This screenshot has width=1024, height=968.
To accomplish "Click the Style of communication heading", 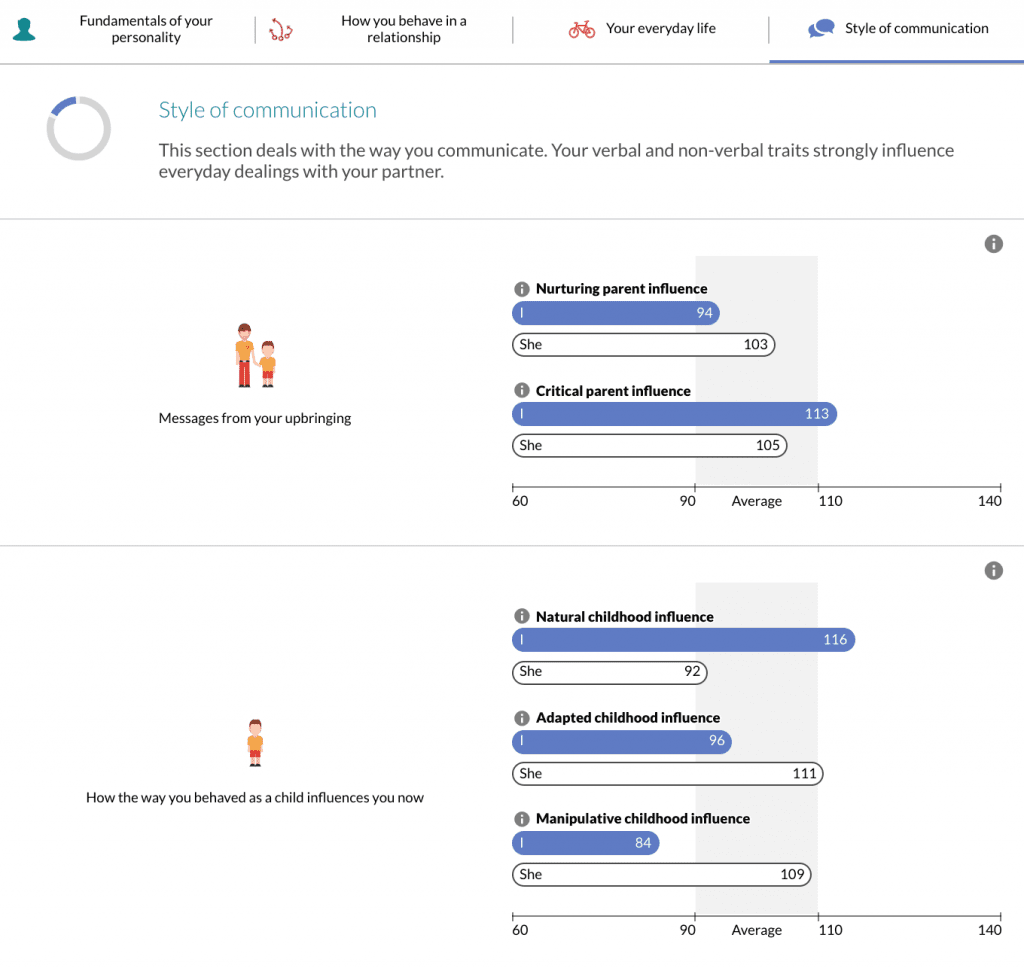I will [268, 111].
